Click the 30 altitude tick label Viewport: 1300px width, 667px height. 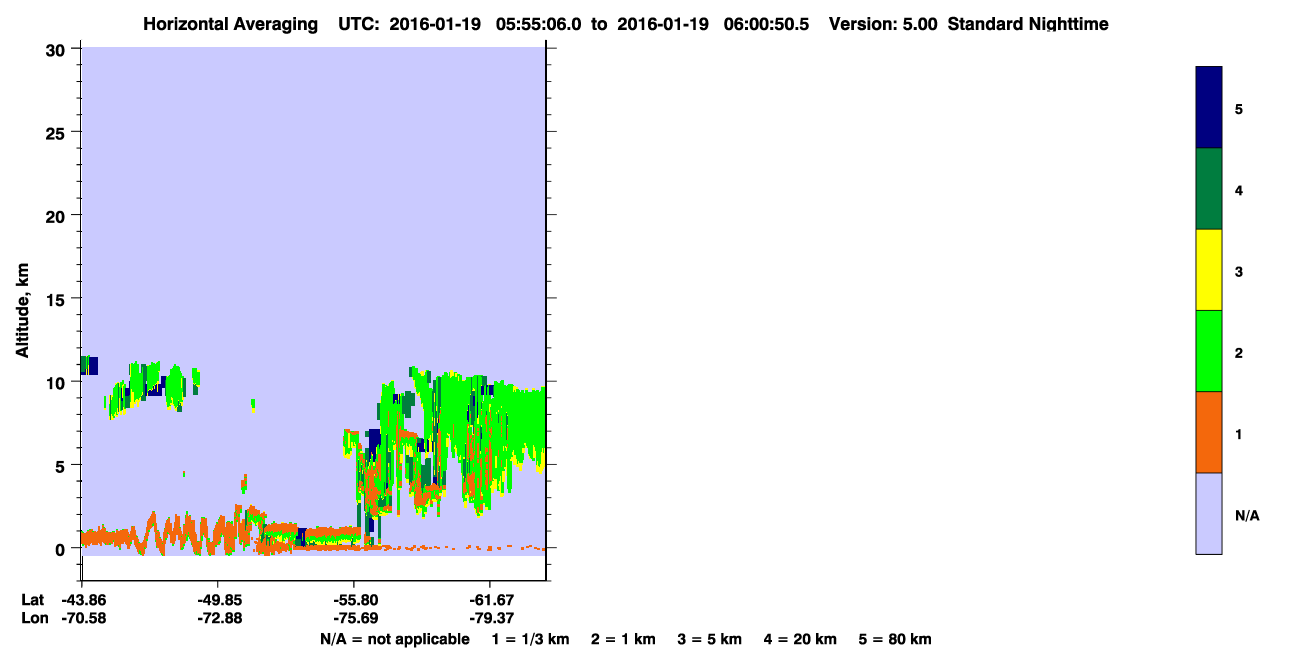click(x=58, y=49)
